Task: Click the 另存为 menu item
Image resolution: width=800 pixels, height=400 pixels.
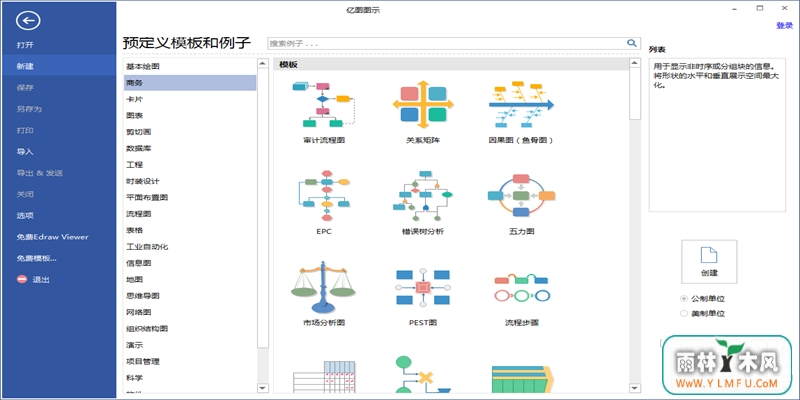Action: [29, 109]
